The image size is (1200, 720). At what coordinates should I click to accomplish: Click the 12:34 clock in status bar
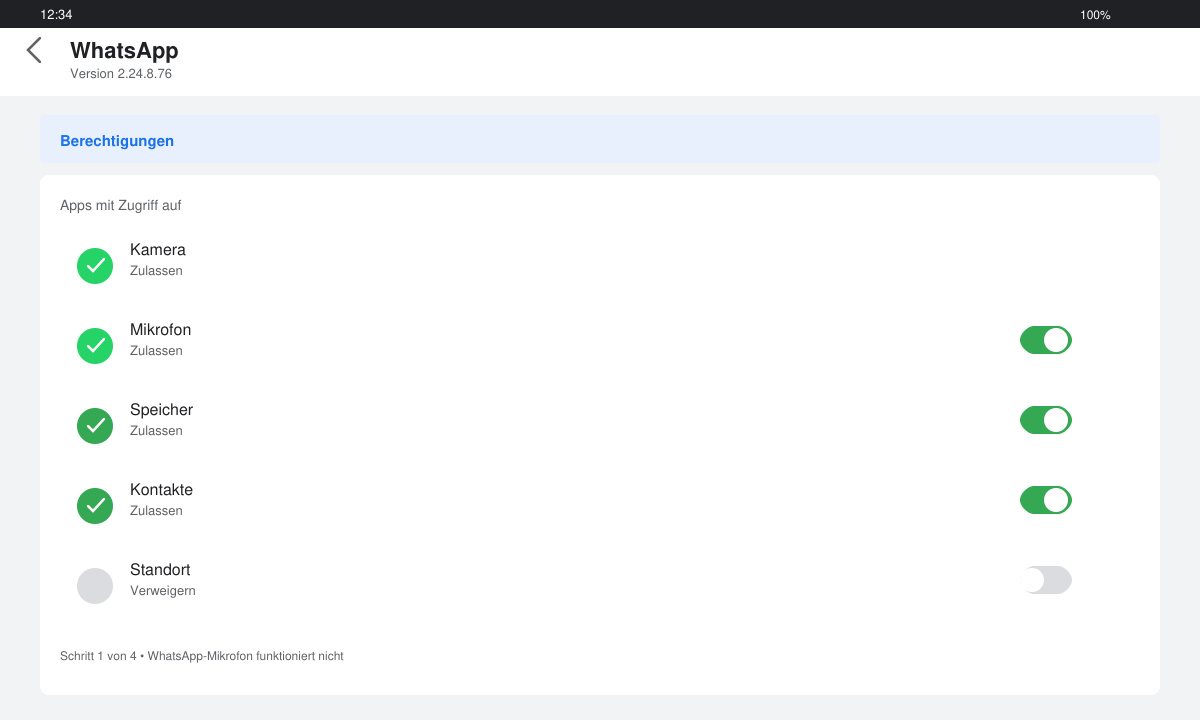(x=56, y=15)
